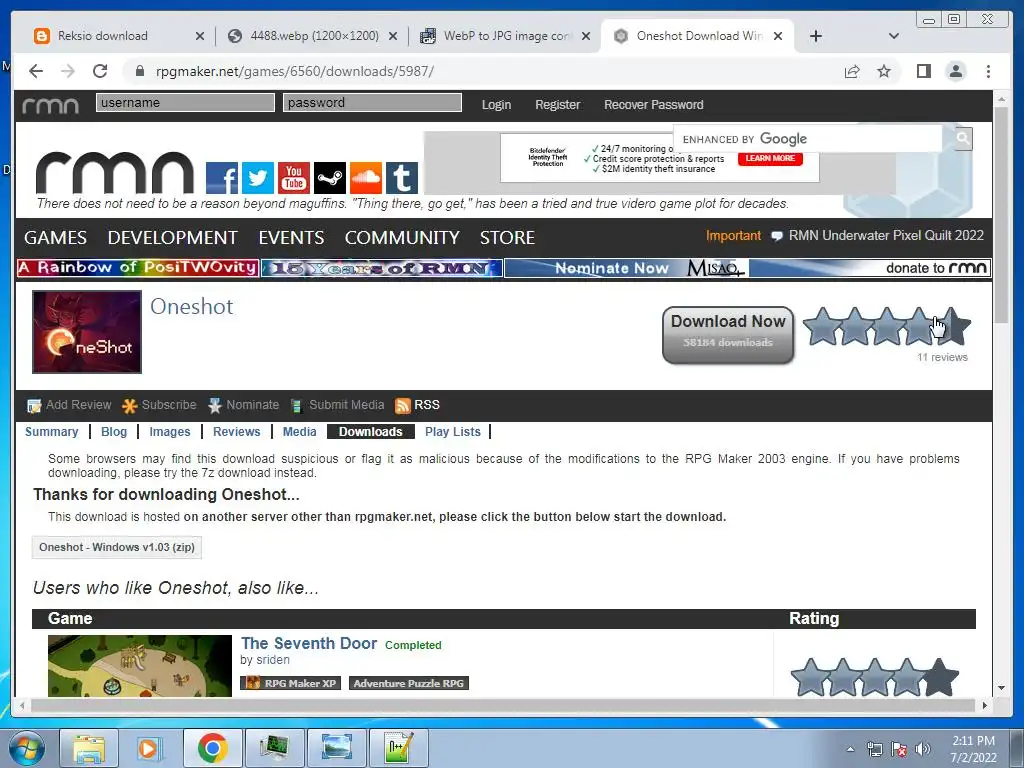
Task: Click the donate to rmn banner
Action: (x=870, y=268)
